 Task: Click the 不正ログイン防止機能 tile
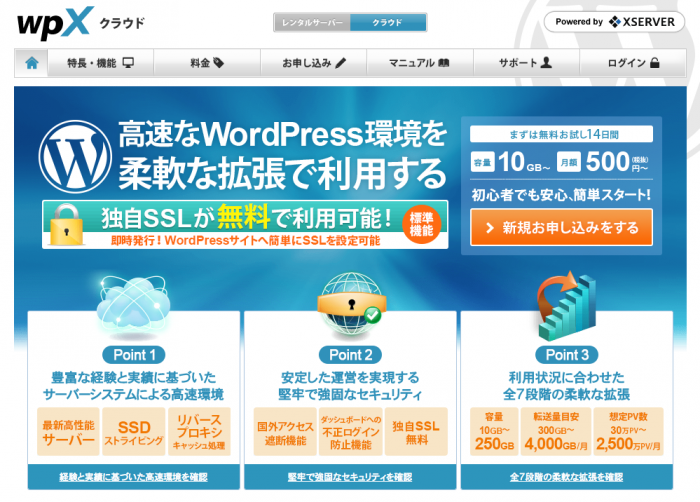351,431
